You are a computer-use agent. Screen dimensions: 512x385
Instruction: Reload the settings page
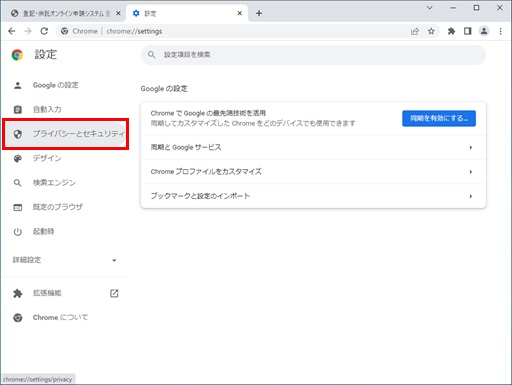click(x=44, y=31)
